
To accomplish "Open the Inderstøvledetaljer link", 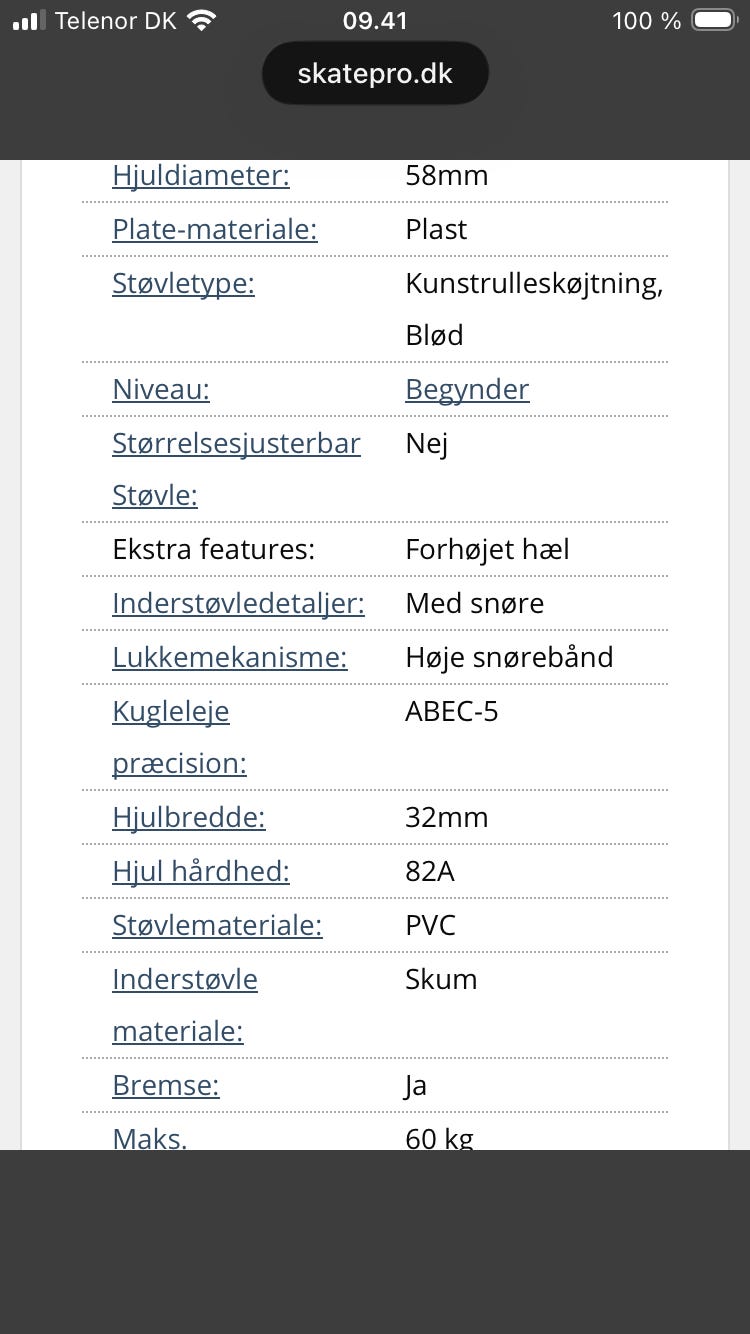I will [x=238, y=604].
